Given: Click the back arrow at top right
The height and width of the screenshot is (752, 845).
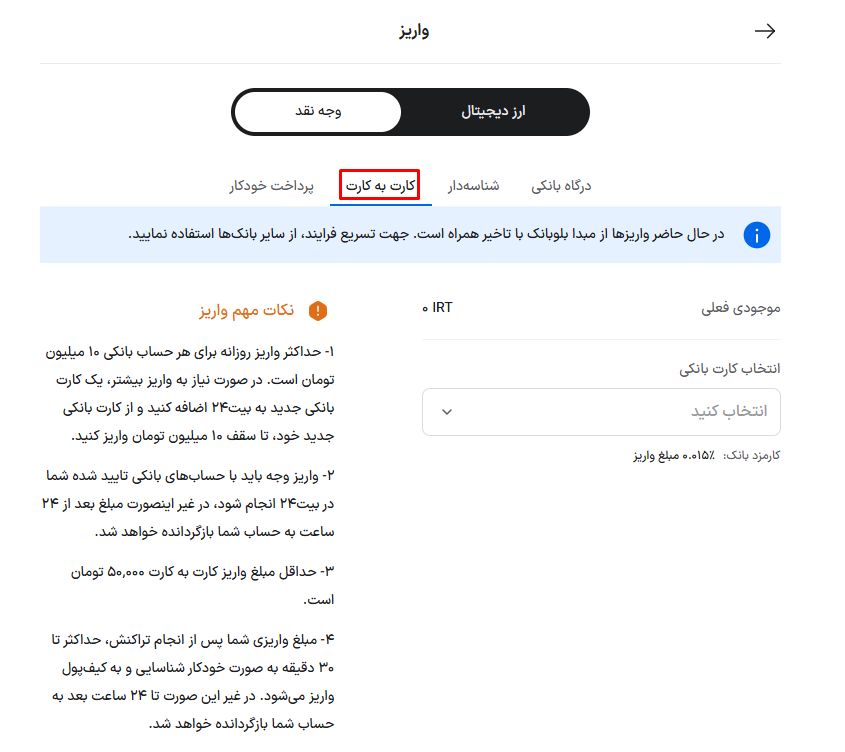Looking at the screenshot, I should pyautogui.click(x=765, y=31).
